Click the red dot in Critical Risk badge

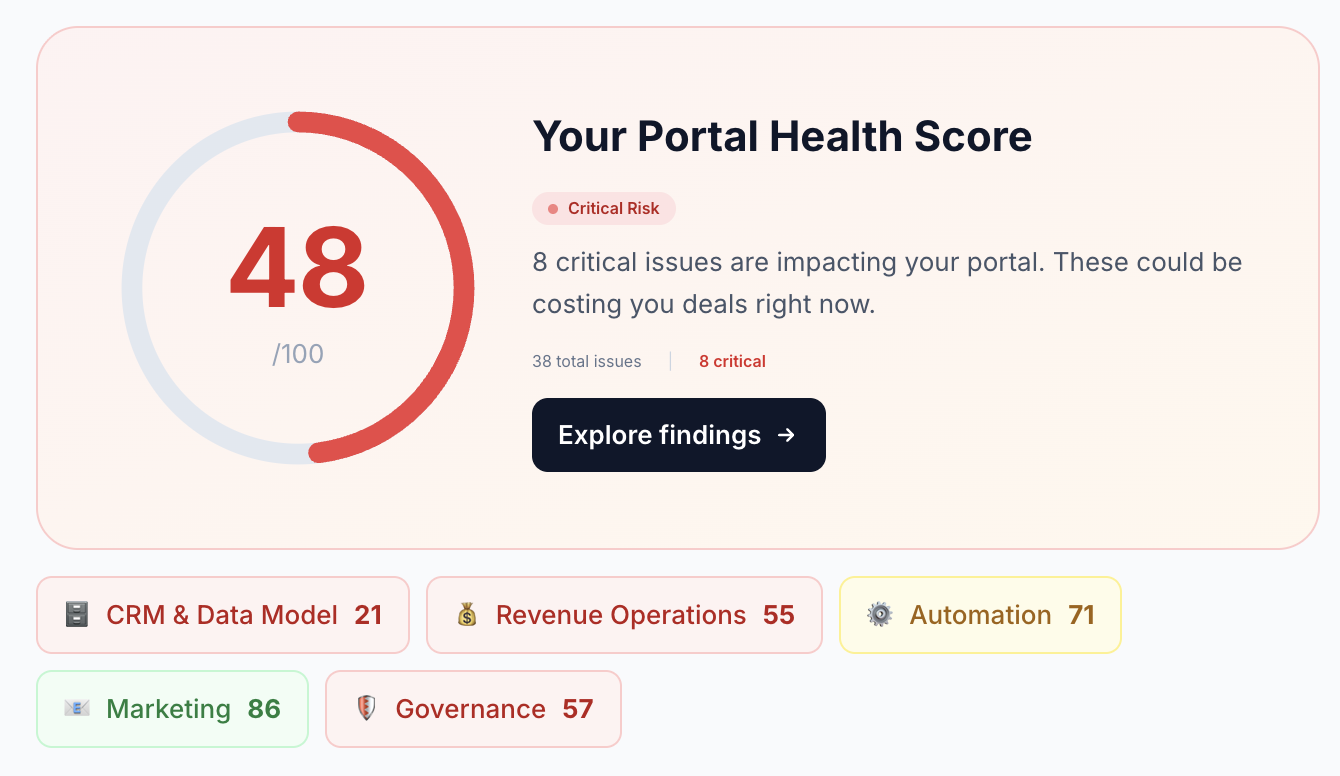553,209
